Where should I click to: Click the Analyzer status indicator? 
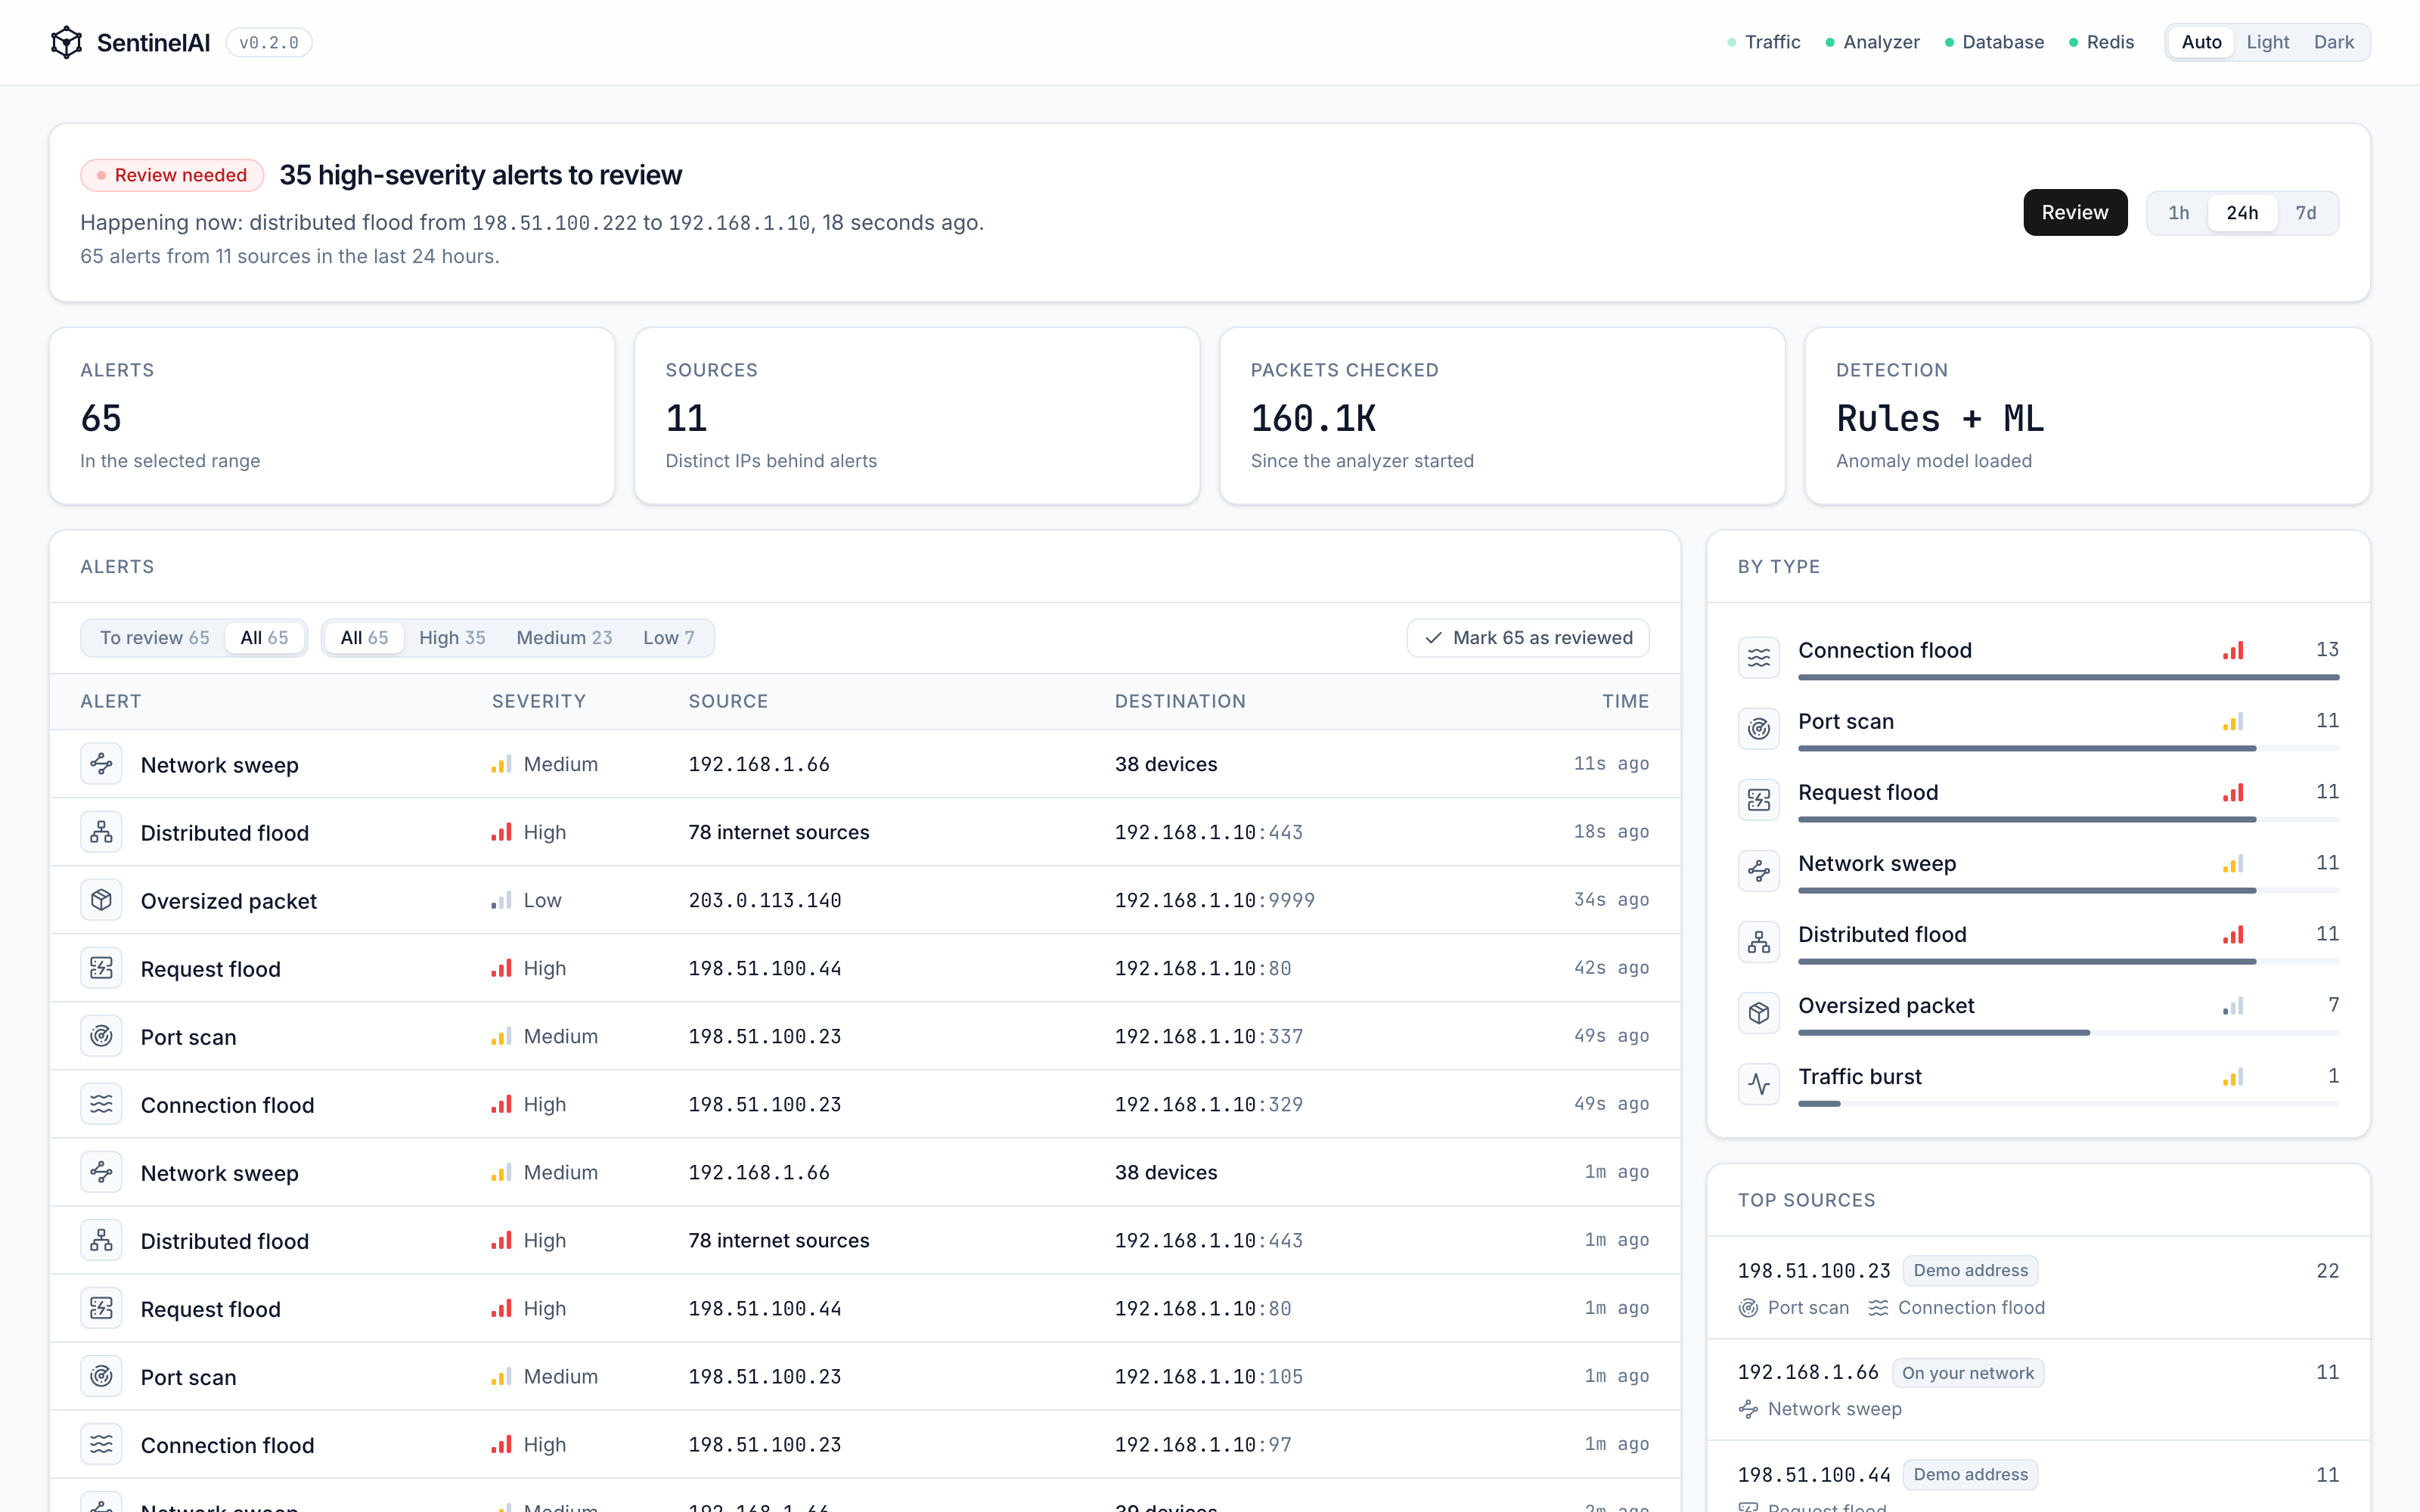[x=1872, y=42]
